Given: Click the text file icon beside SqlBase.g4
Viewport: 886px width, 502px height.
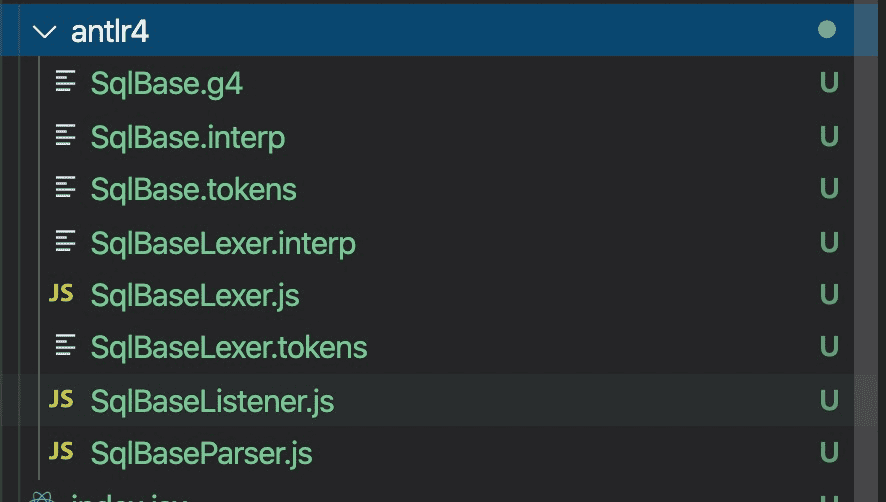Looking at the screenshot, I should pos(65,83).
